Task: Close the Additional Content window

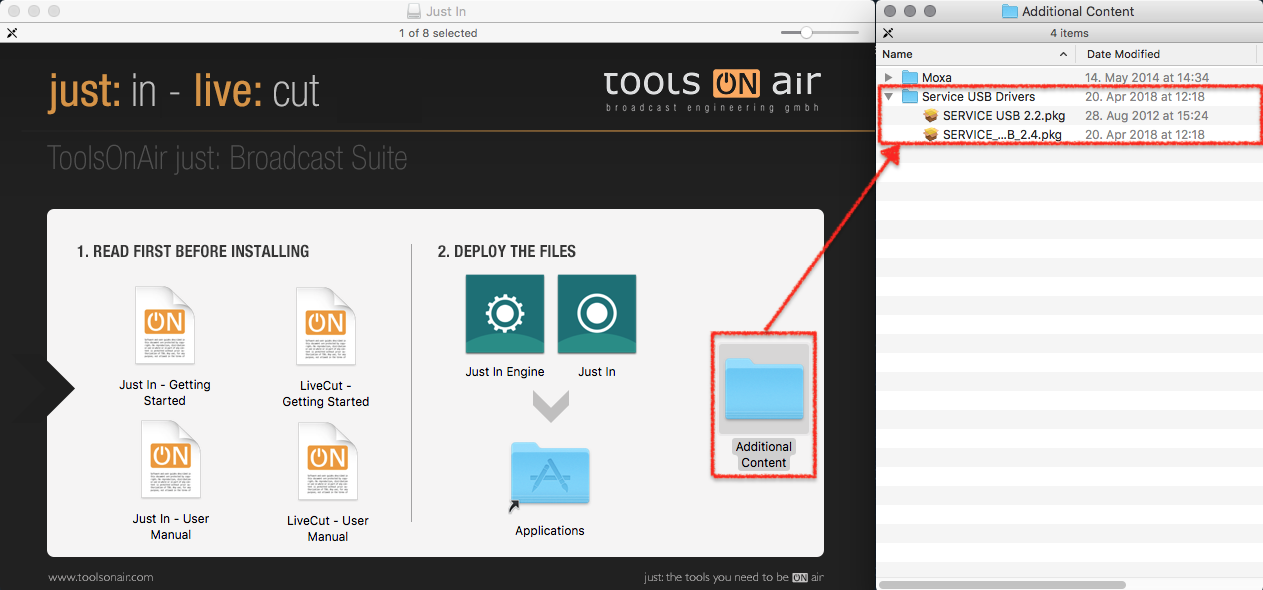Action: tap(889, 11)
